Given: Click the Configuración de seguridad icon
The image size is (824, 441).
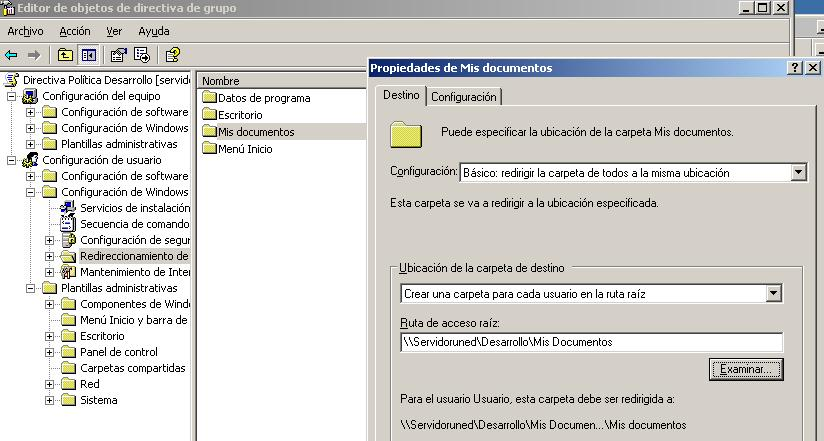Looking at the screenshot, I should point(68,240).
